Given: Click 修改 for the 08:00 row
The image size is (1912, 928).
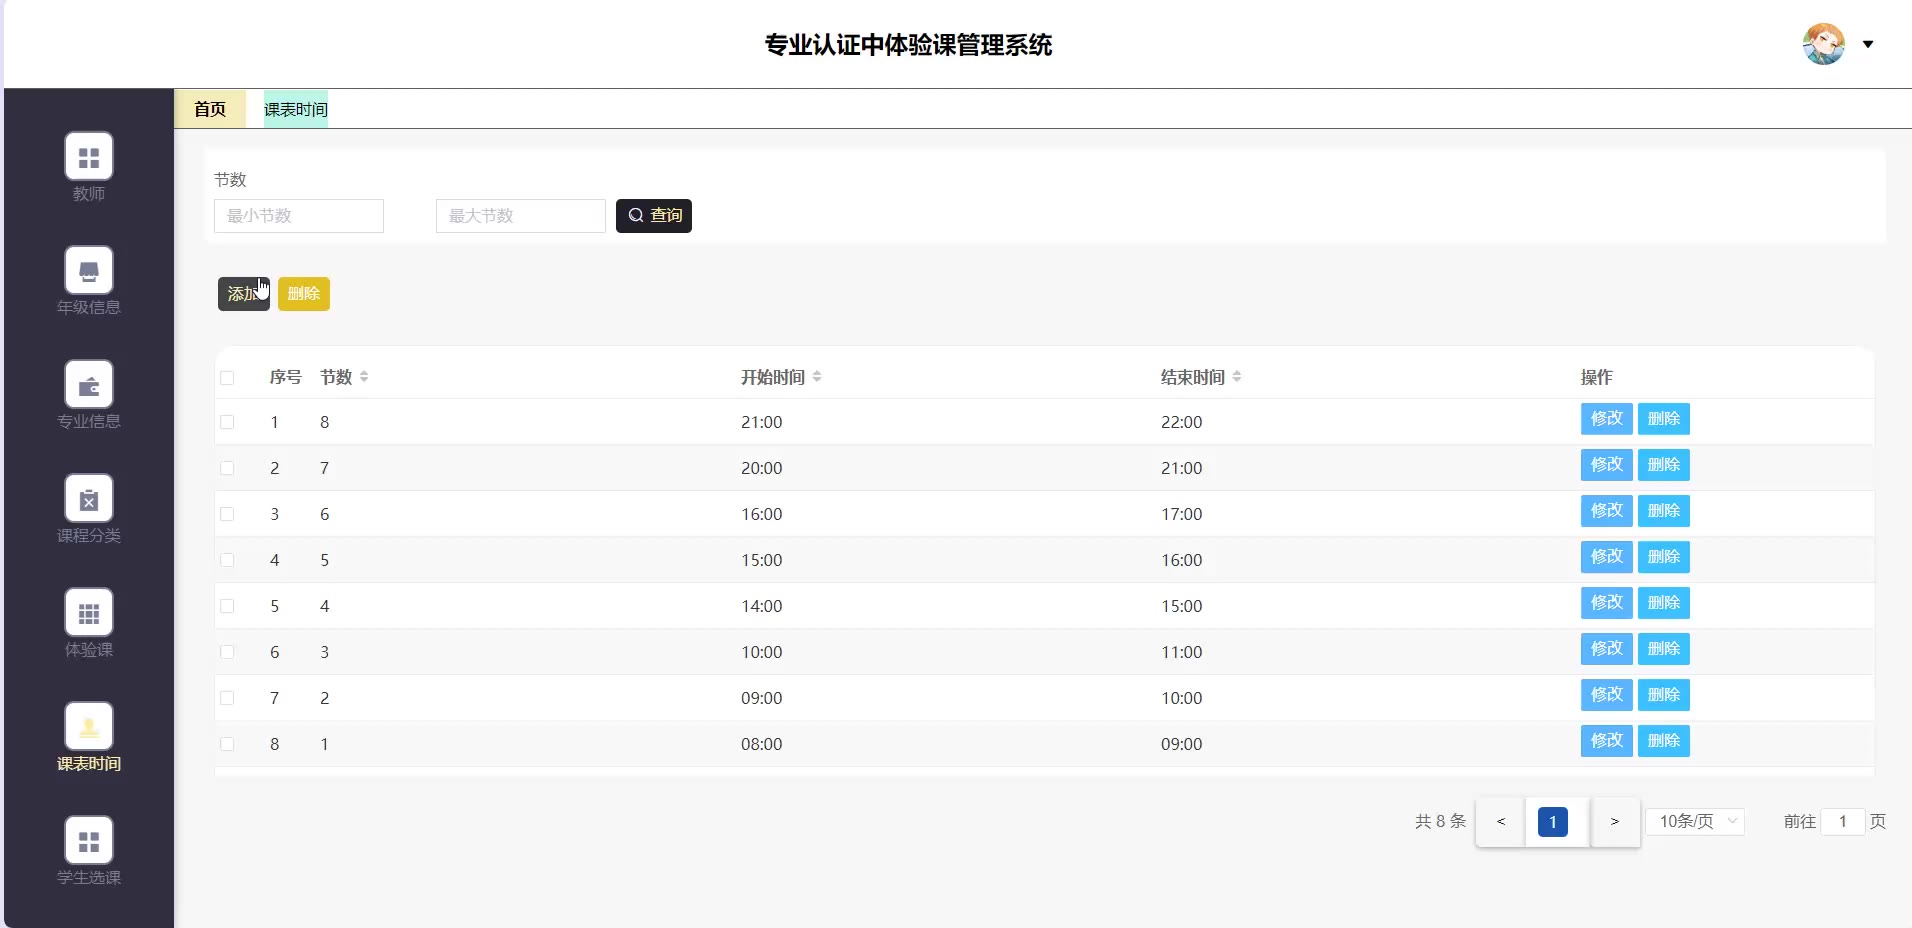Looking at the screenshot, I should [1607, 741].
